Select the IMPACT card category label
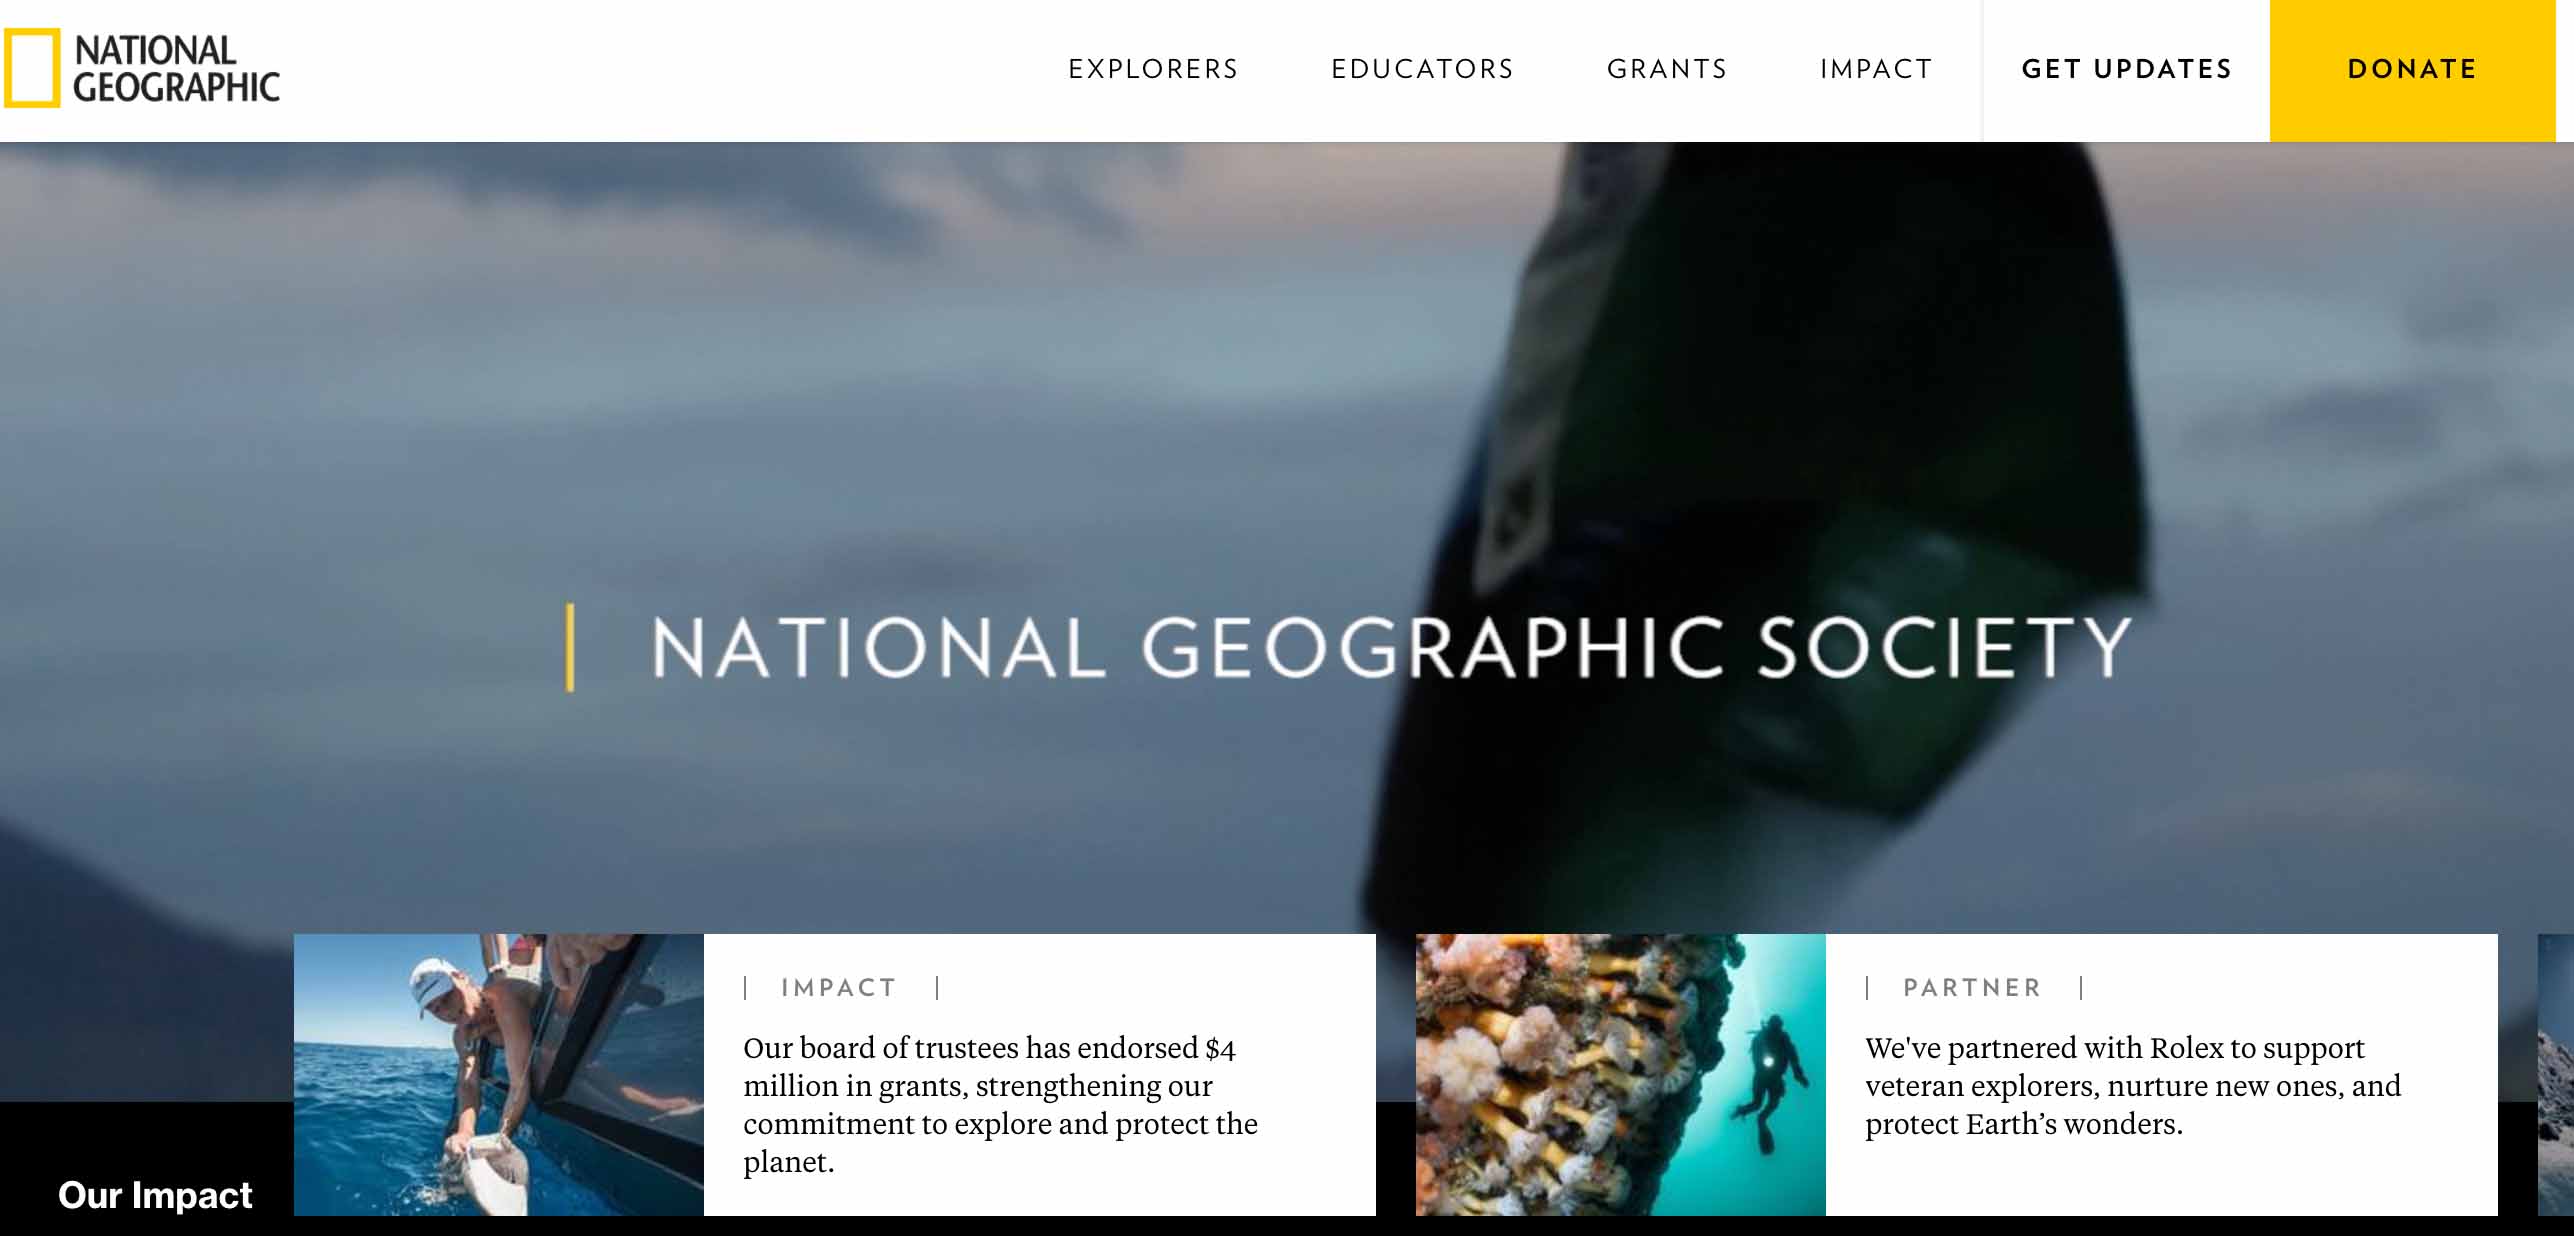 838,988
